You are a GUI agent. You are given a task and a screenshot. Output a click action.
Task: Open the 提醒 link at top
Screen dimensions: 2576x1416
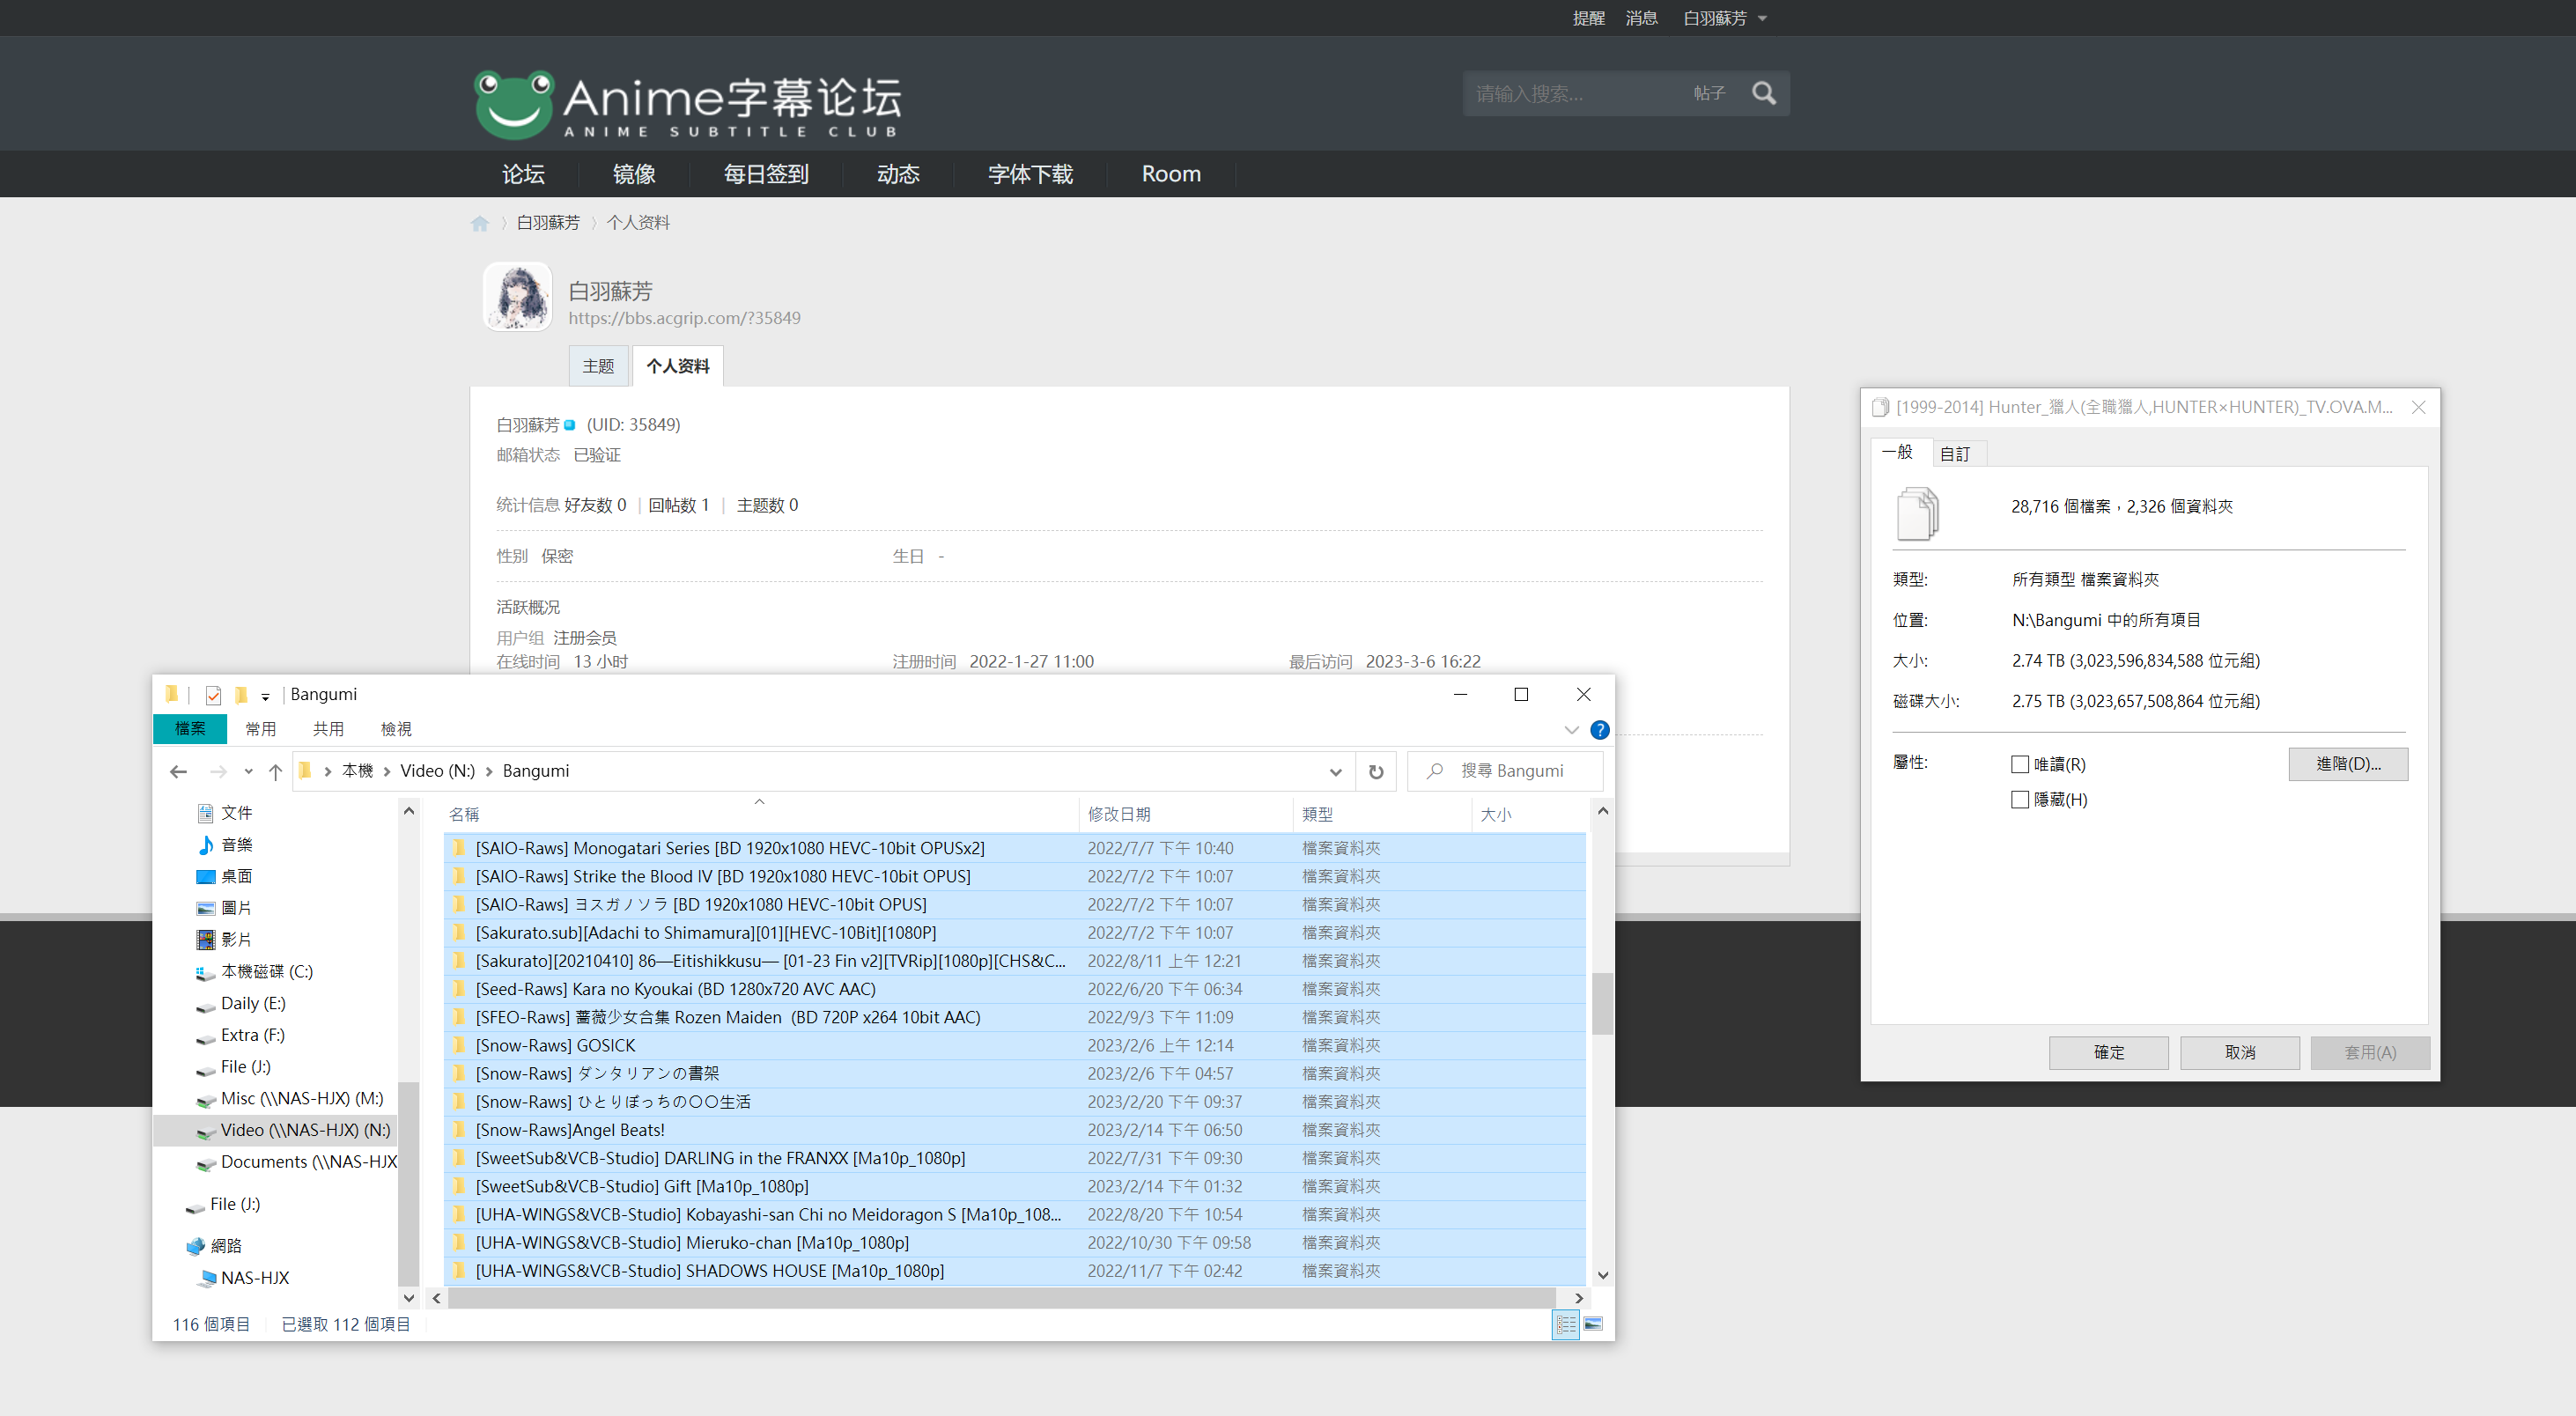pos(1588,18)
